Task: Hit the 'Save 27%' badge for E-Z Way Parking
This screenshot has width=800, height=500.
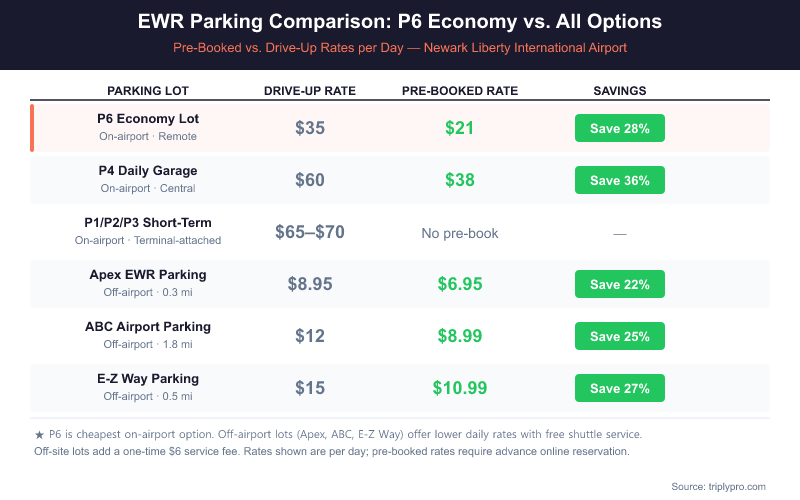Action: pos(619,388)
